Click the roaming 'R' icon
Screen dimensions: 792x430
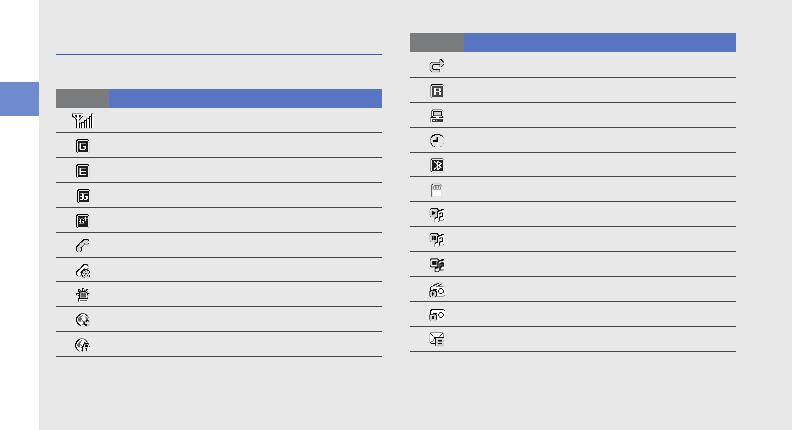[x=437, y=90]
